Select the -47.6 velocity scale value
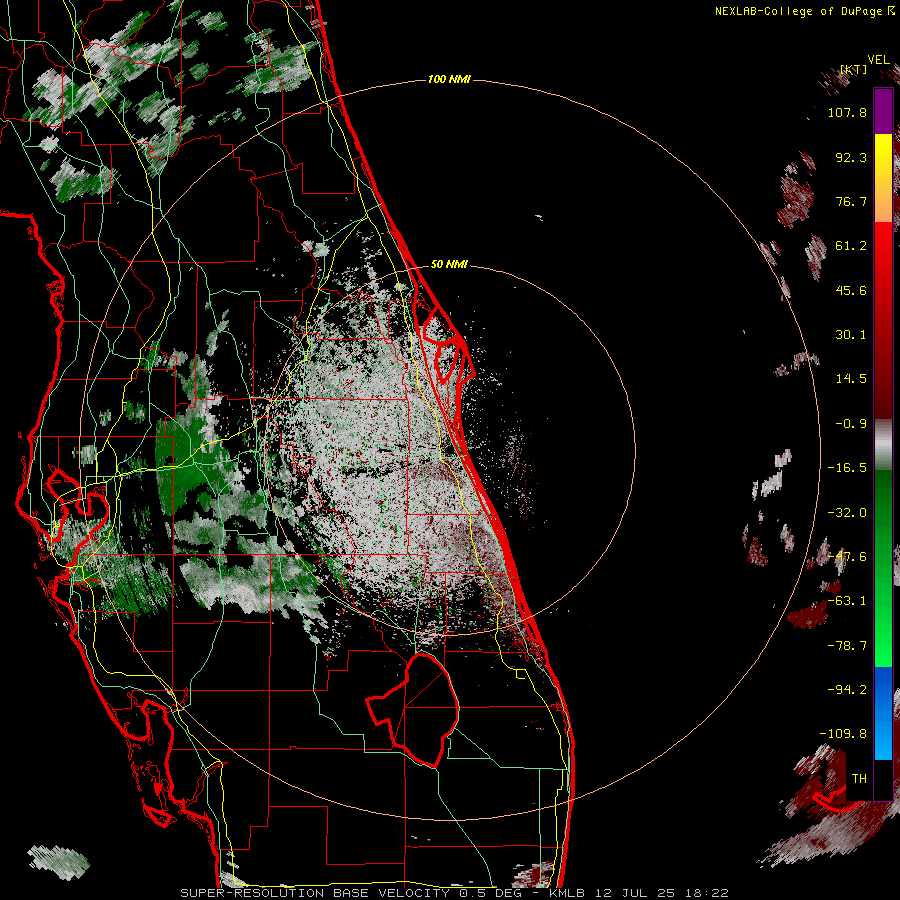The width and height of the screenshot is (900, 900). (x=847, y=557)
